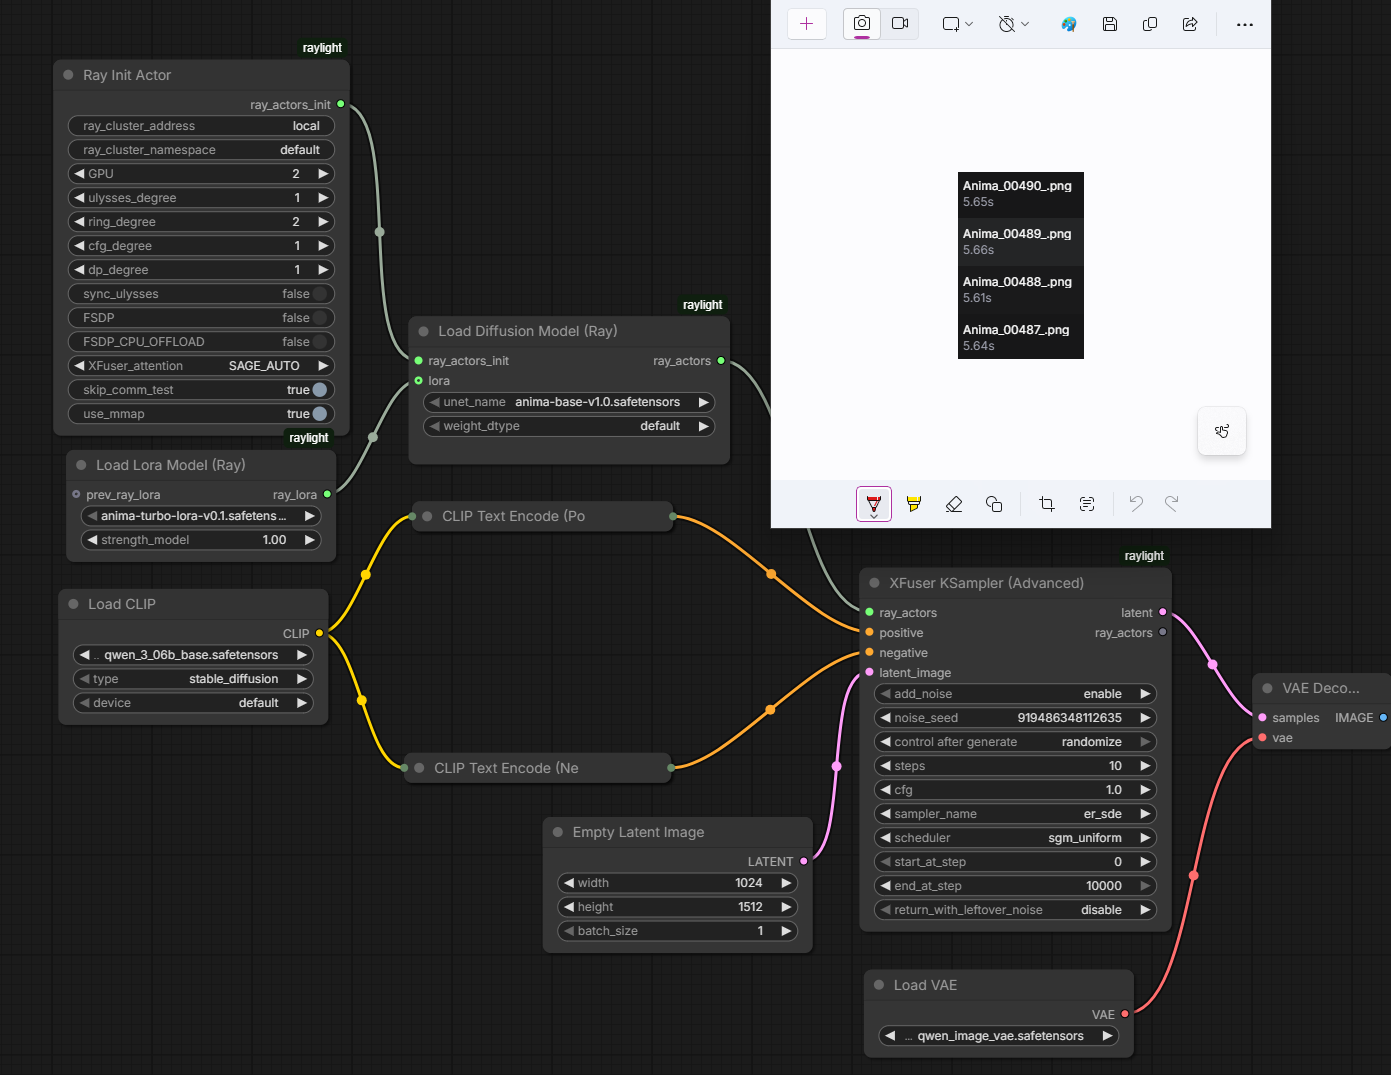This screenshot has width=1391, height=1075.
Task: Expand the CLIP Text Encode (Ne node
Action: tap(419, 768)
